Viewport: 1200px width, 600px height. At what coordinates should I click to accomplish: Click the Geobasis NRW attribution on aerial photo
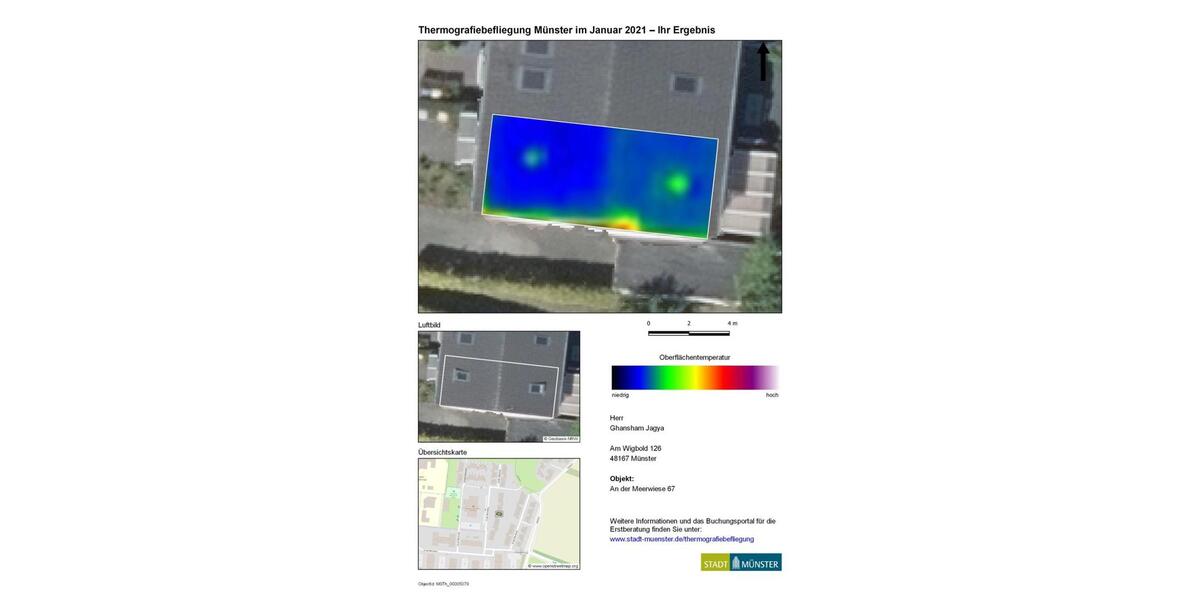tap(561, 438)
